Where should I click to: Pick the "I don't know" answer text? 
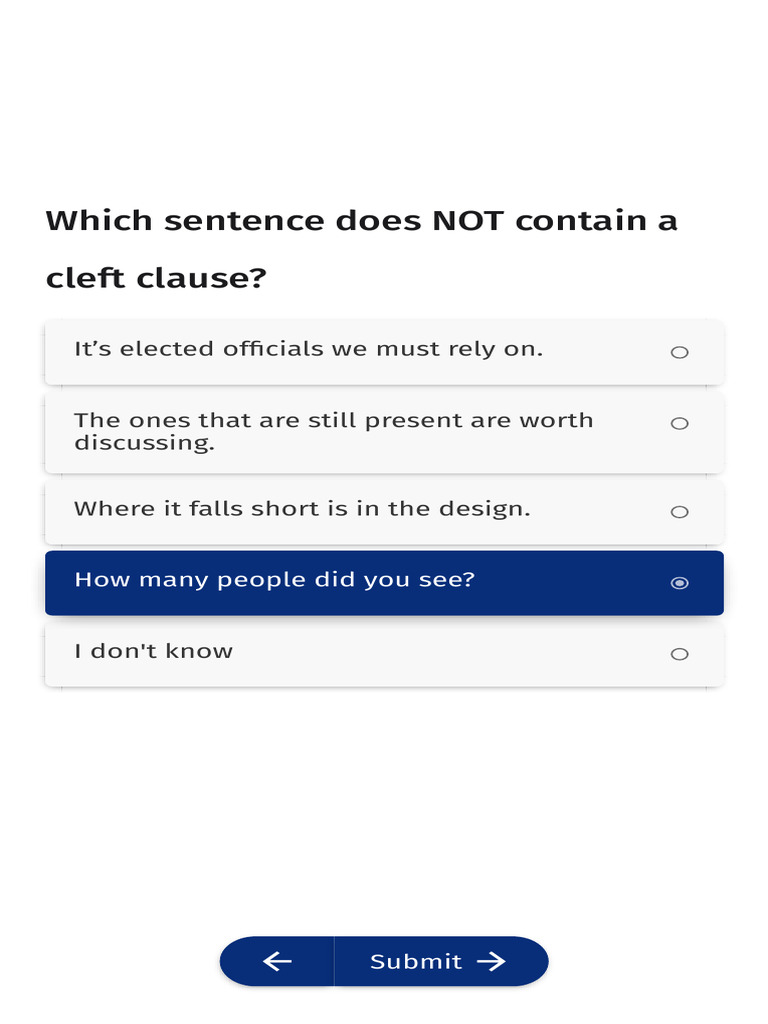[153, 651]
